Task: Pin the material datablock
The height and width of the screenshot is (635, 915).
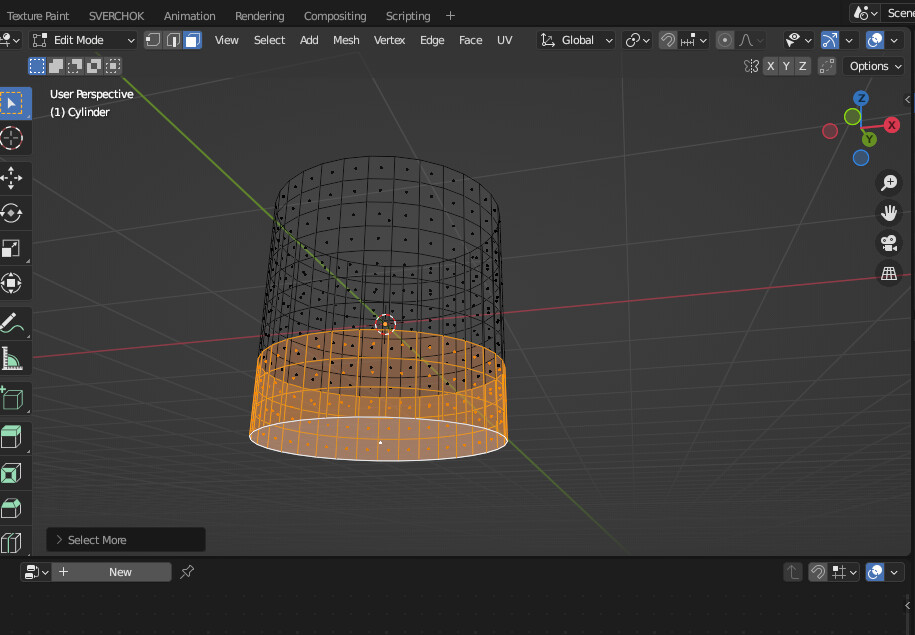Action: pos(187,571)
